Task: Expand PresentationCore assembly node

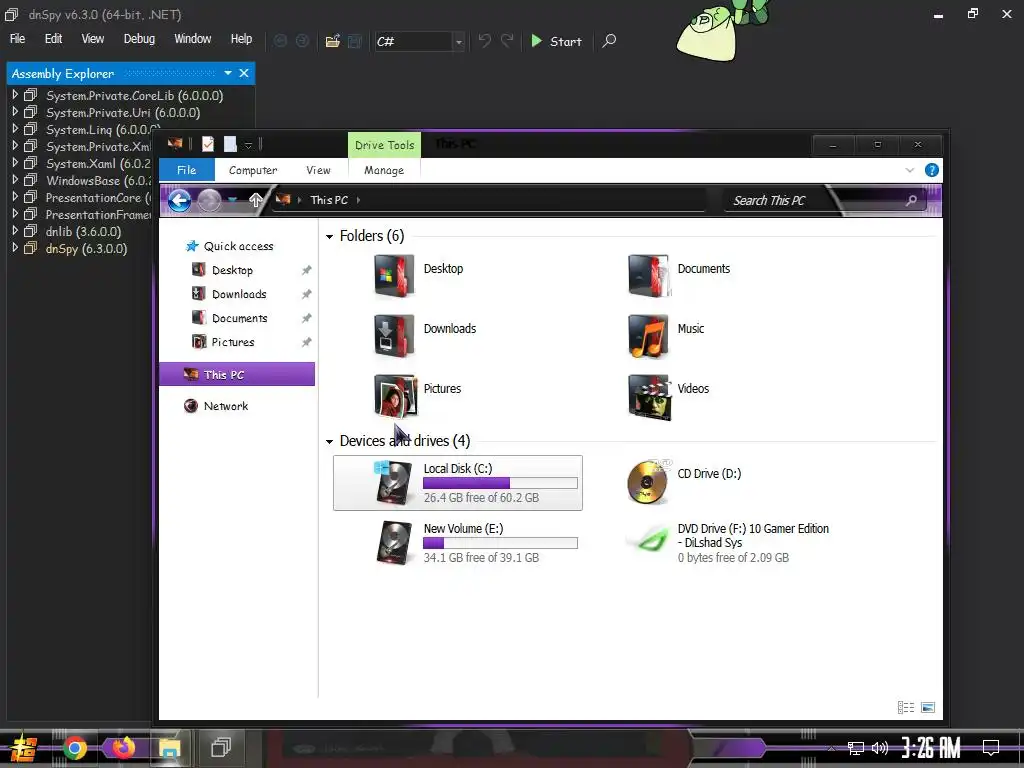Action: [x=15, y=197]
